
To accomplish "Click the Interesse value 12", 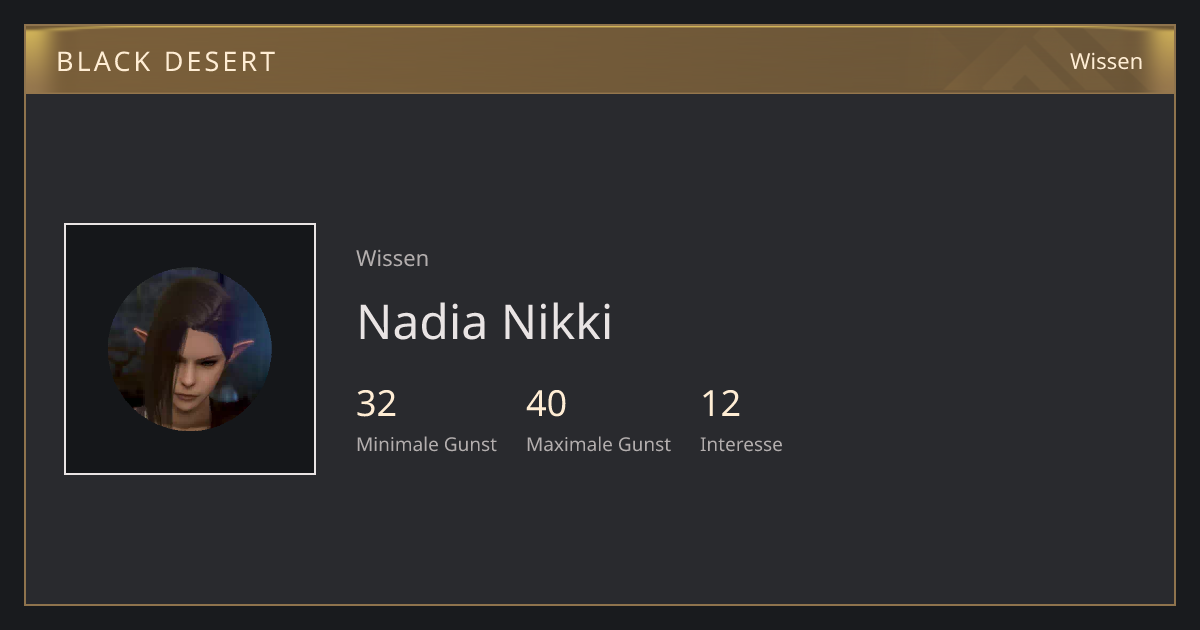I will 720,404.
